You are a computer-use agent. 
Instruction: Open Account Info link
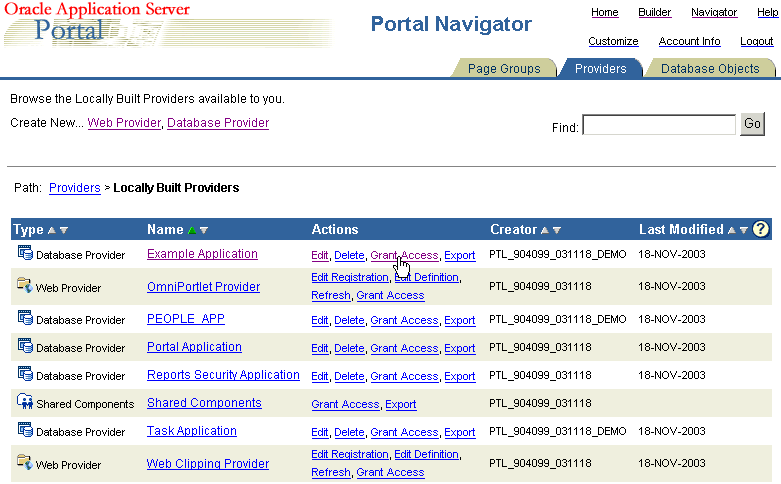coord(689,41)
